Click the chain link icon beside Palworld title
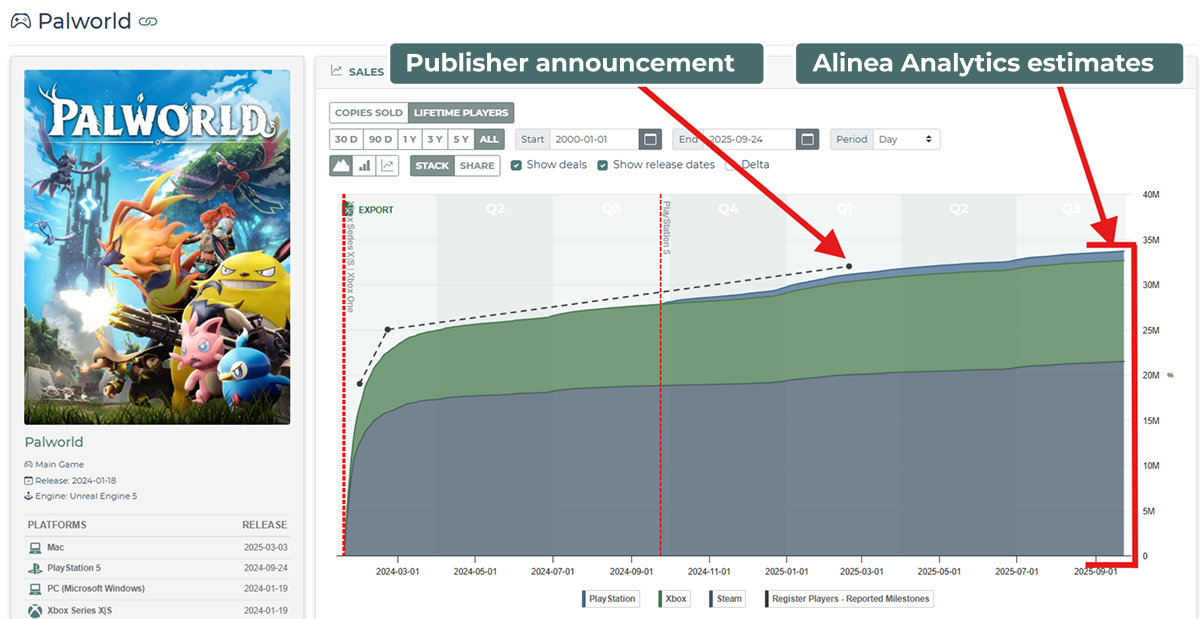 pyautogui.click(x=148, y=21)
